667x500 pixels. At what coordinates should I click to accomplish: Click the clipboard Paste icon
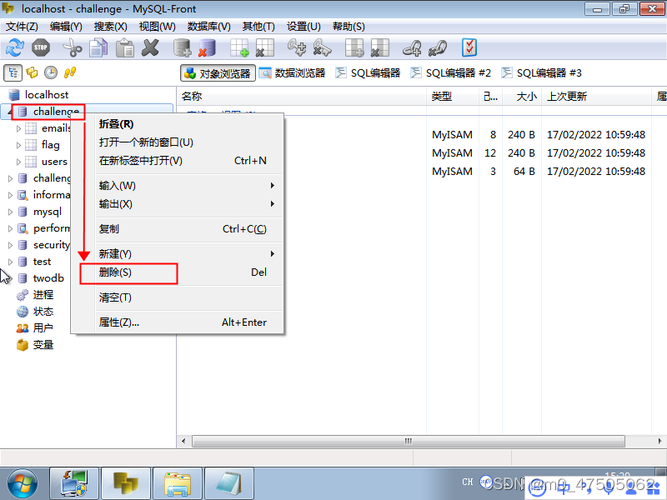(125, 48)
